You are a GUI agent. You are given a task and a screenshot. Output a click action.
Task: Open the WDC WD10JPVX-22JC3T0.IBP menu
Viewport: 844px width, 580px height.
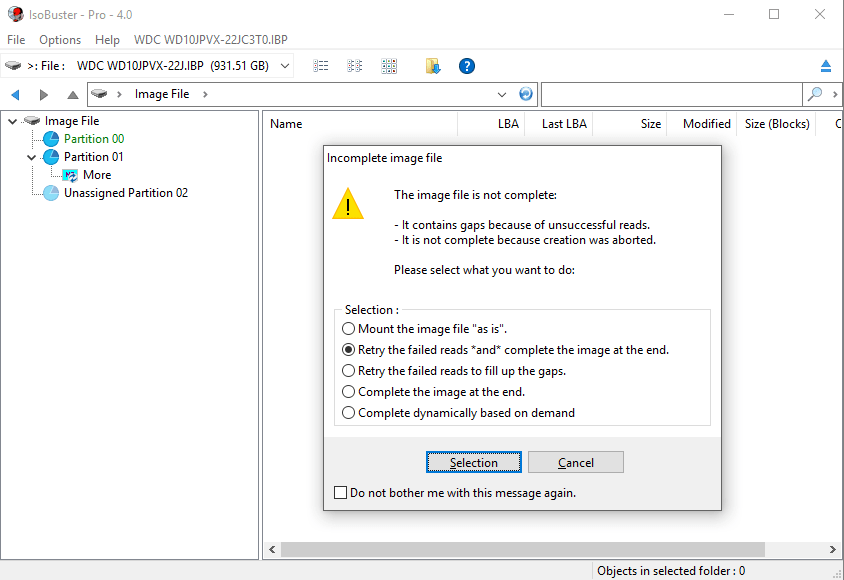click(x=210, y=40)
